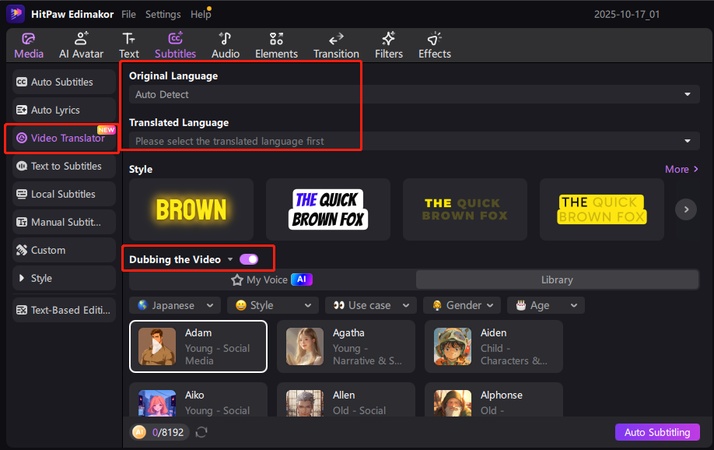Open Auto Lyrics in the sidebar
The width and height of the screenshot is (714, 450).
pyautogui.click(x=60, y=110)
